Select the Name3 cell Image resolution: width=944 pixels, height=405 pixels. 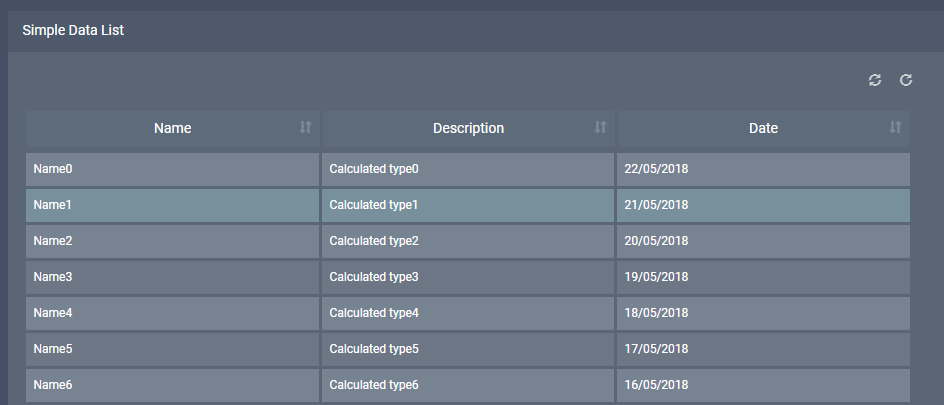coord(172,277)
